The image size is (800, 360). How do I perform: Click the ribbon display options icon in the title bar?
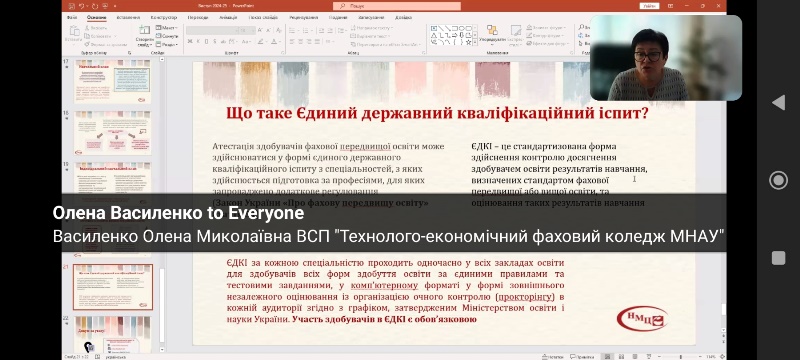669,6
